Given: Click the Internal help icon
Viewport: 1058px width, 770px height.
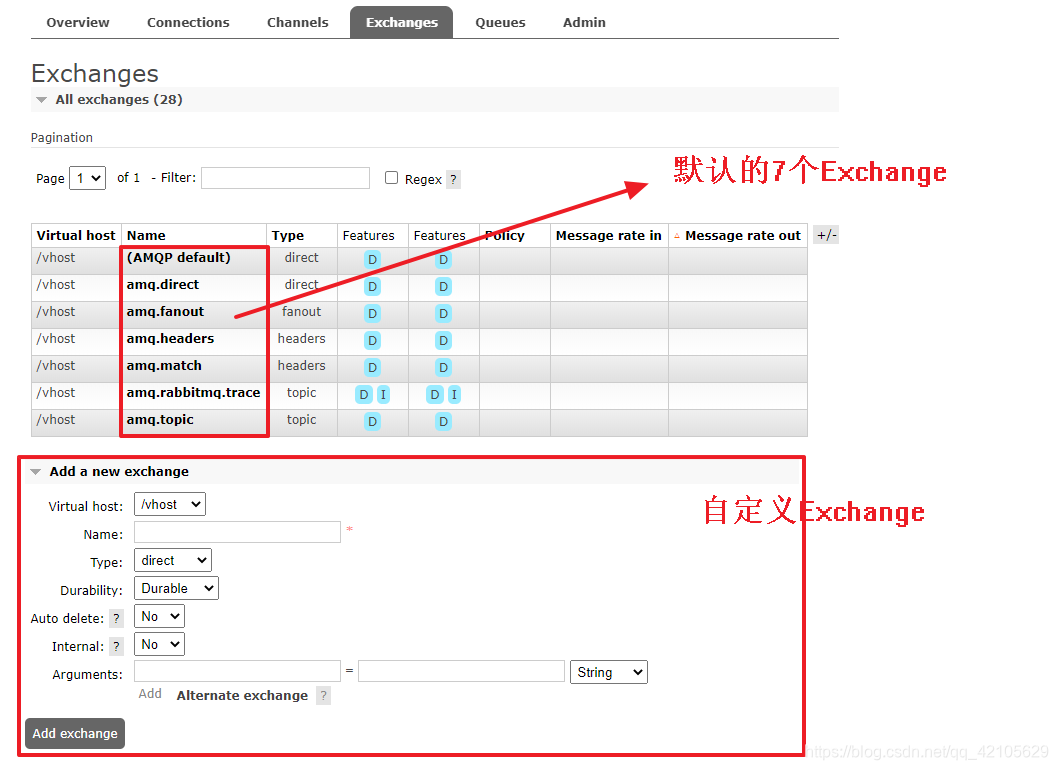Looking at the screenshot, I should pyautogui.click(x=116, y=647).
